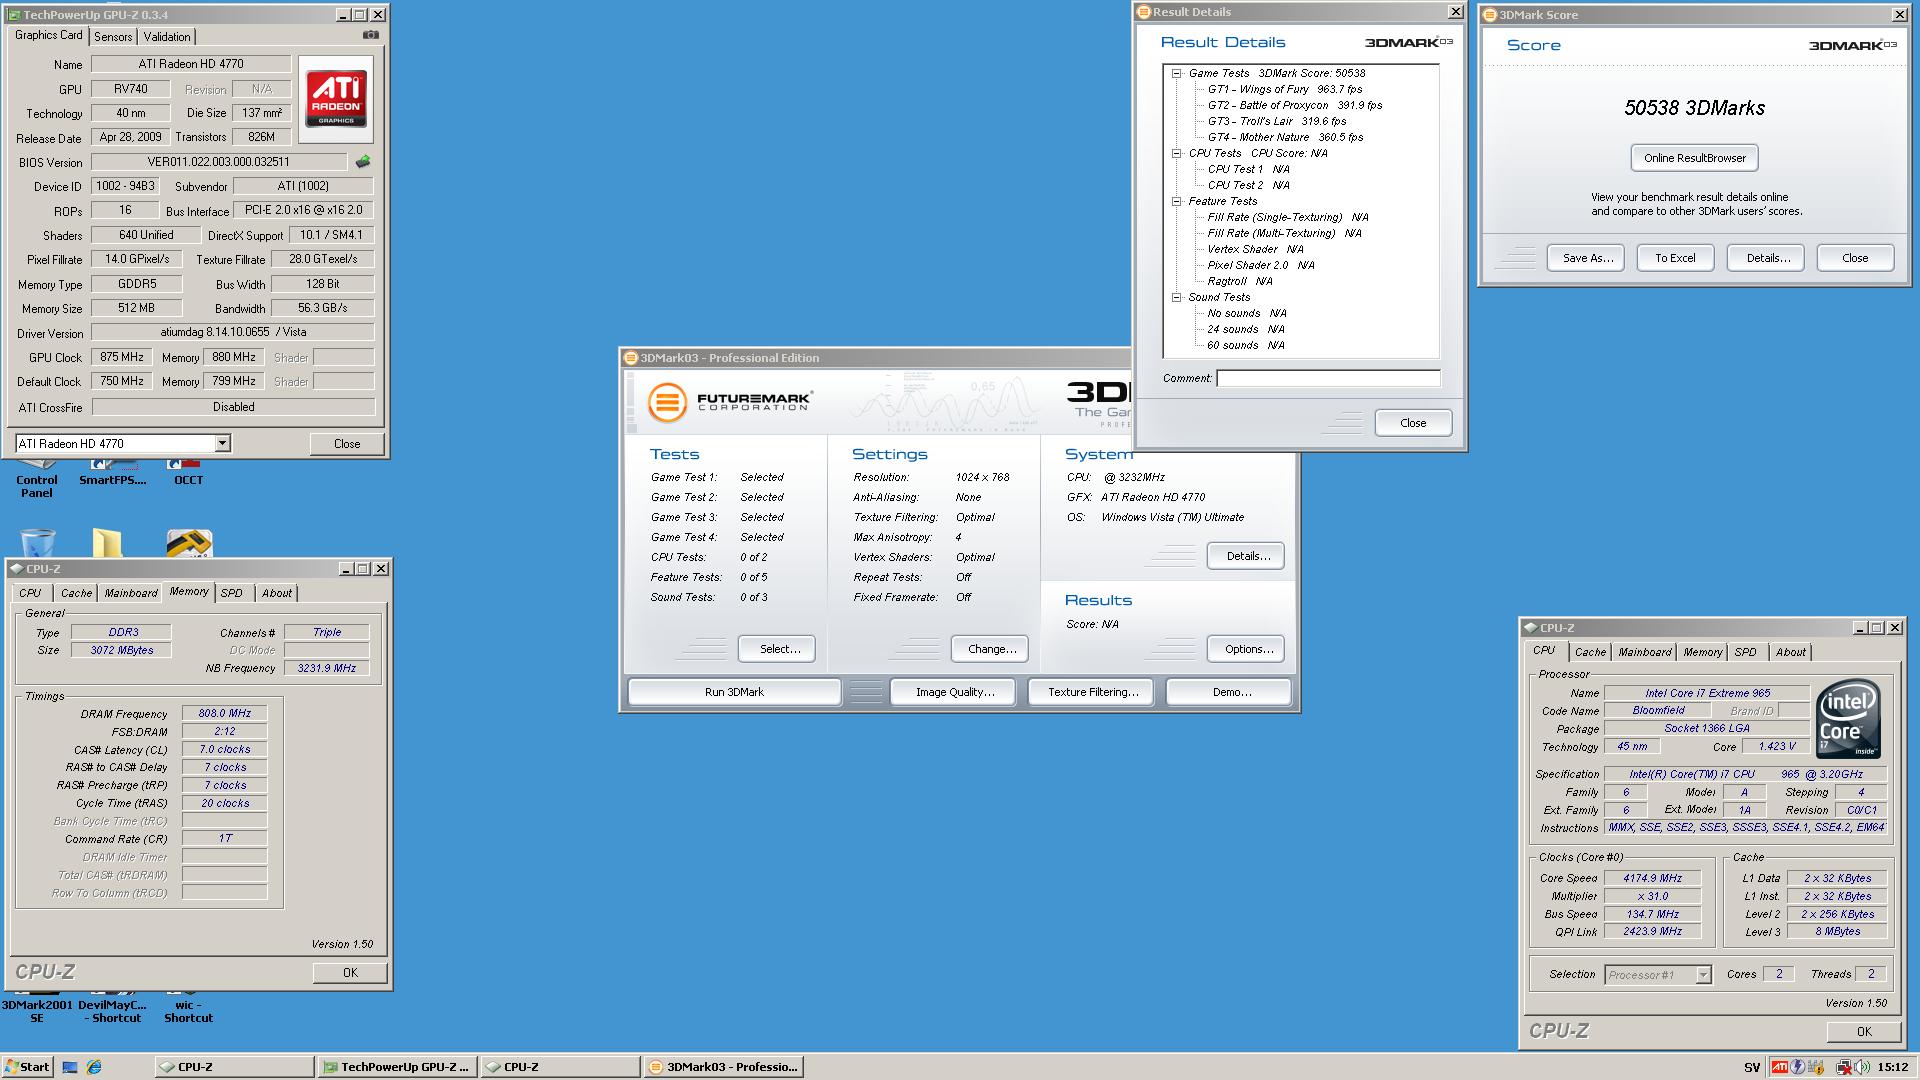Screen dimensions: 1920x1080
Task: Click the disconnected network tray icon
Action: click(1844, 1067)
